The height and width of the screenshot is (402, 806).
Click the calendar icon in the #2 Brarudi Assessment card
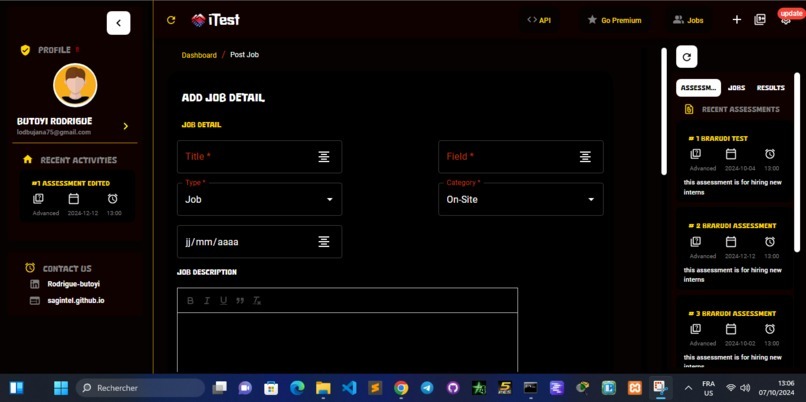(x=731, y=242)
